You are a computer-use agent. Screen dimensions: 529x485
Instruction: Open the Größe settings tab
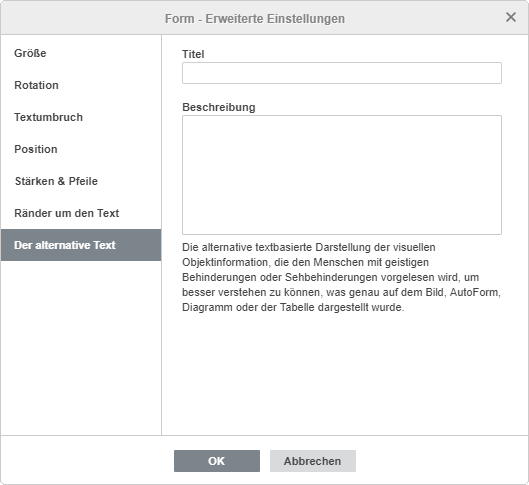click(81, 53)
